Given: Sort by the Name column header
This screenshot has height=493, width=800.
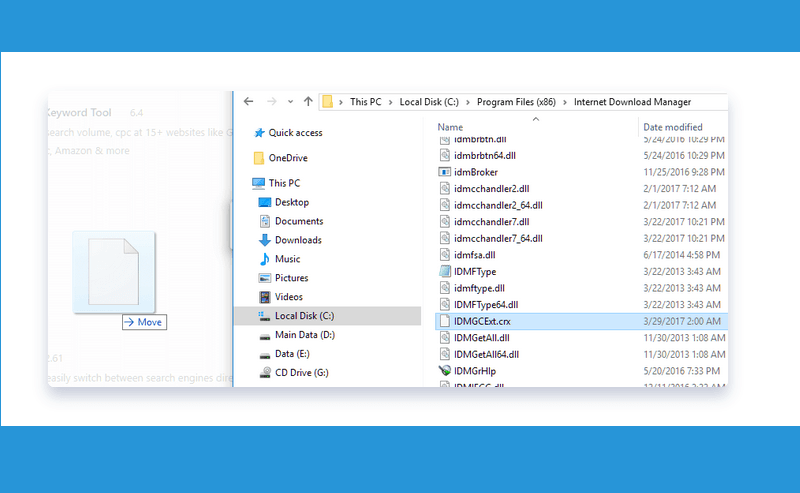Looking at the screenshot, I should coord(450,127).
